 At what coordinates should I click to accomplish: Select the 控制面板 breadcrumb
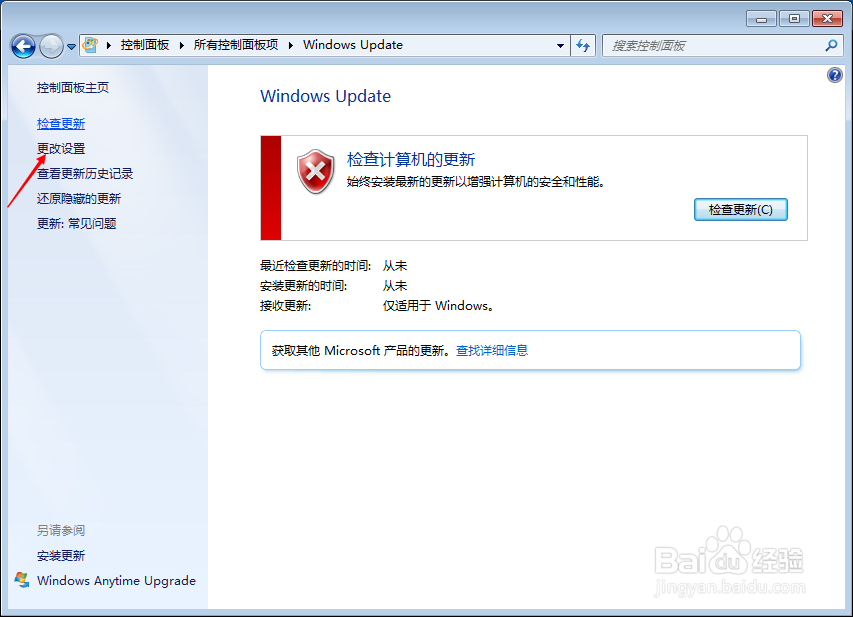pyautogui.click(x=145, y=45)
